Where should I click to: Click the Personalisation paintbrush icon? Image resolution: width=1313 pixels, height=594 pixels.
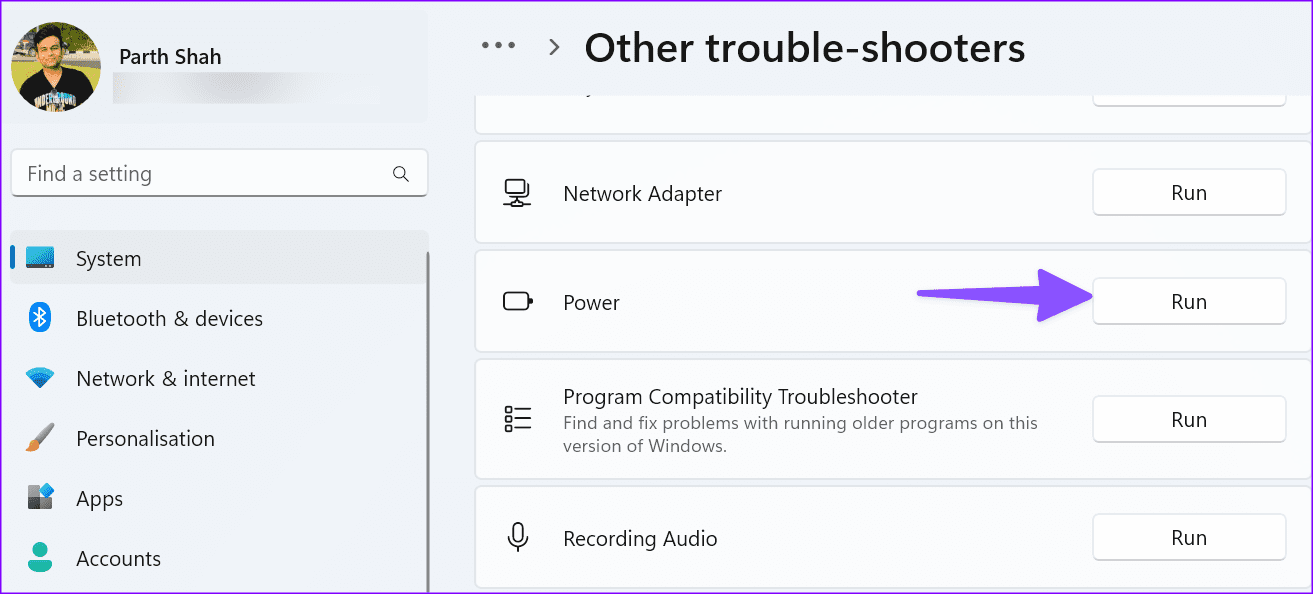40,438
